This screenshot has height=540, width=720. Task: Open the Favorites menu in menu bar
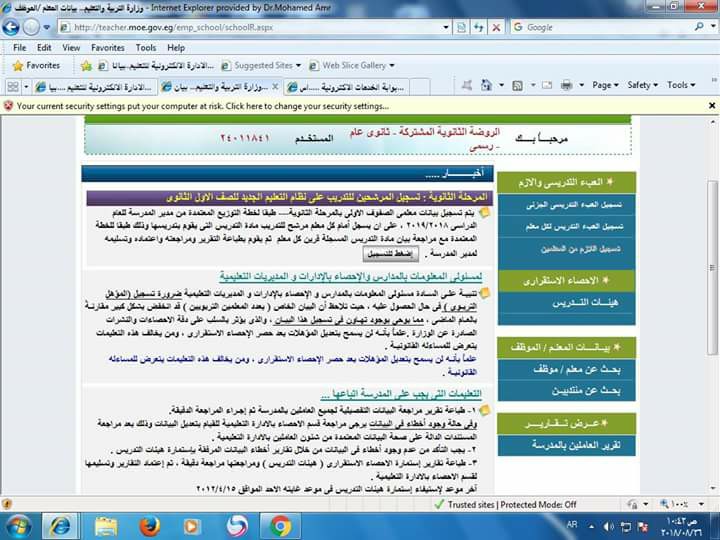point(108,47)
